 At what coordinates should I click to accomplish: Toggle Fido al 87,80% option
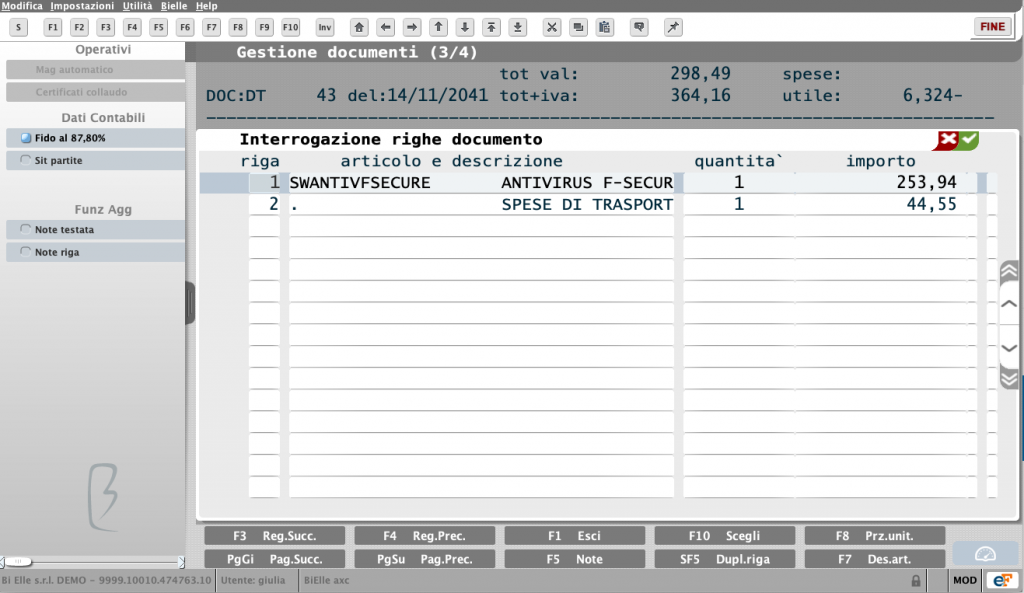(x=95, y=138)
